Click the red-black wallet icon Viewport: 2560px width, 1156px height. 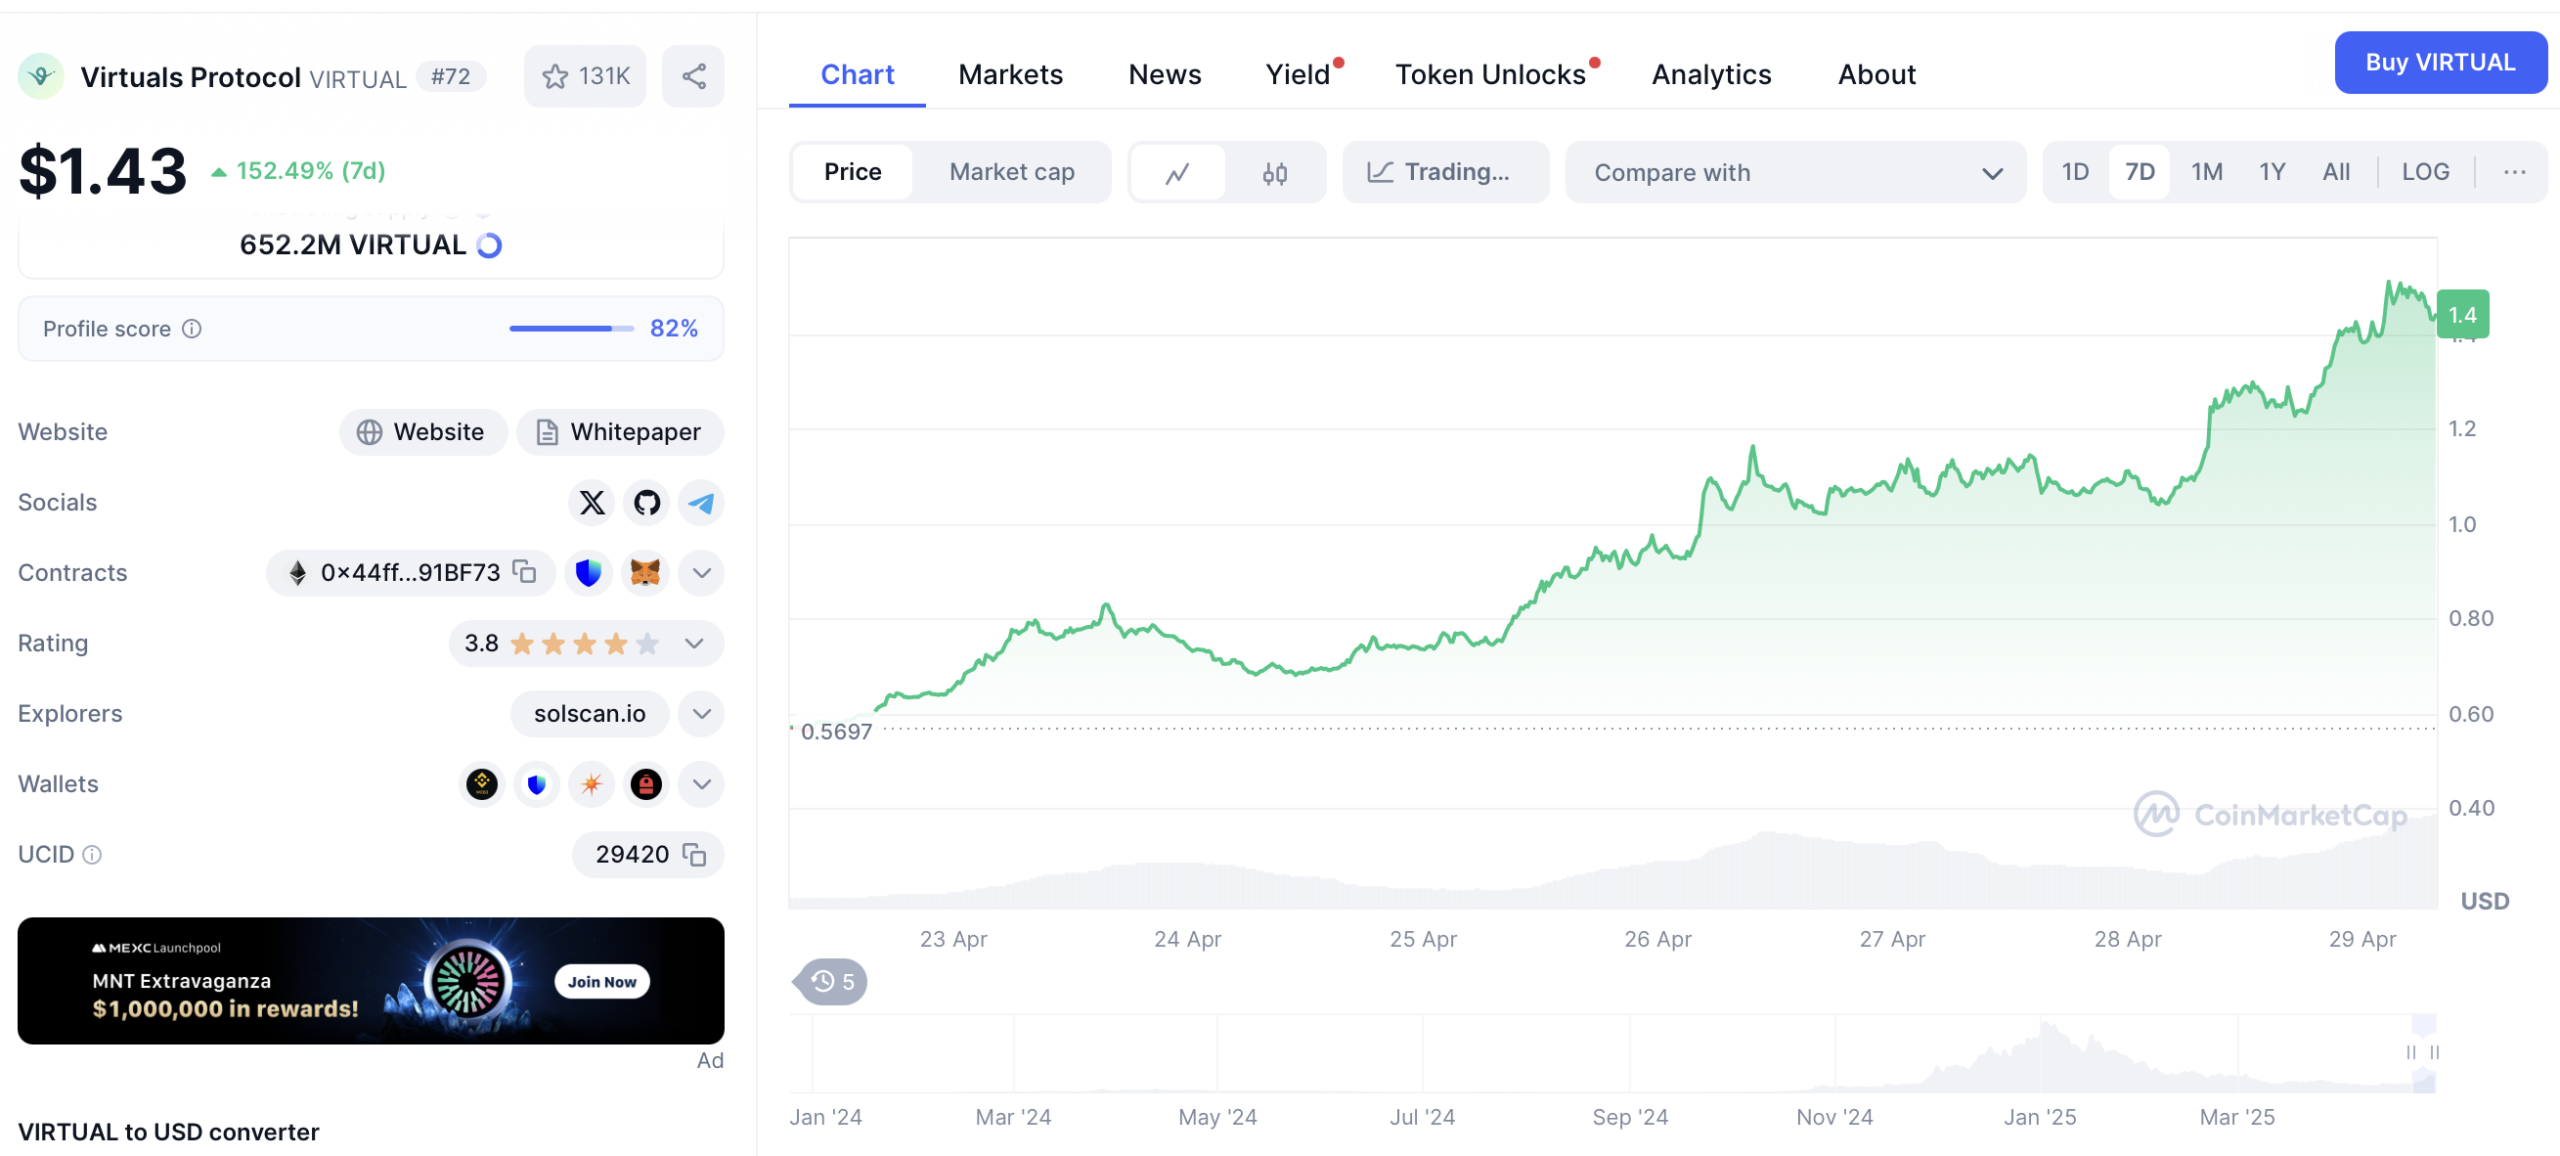tap(646, 784)
